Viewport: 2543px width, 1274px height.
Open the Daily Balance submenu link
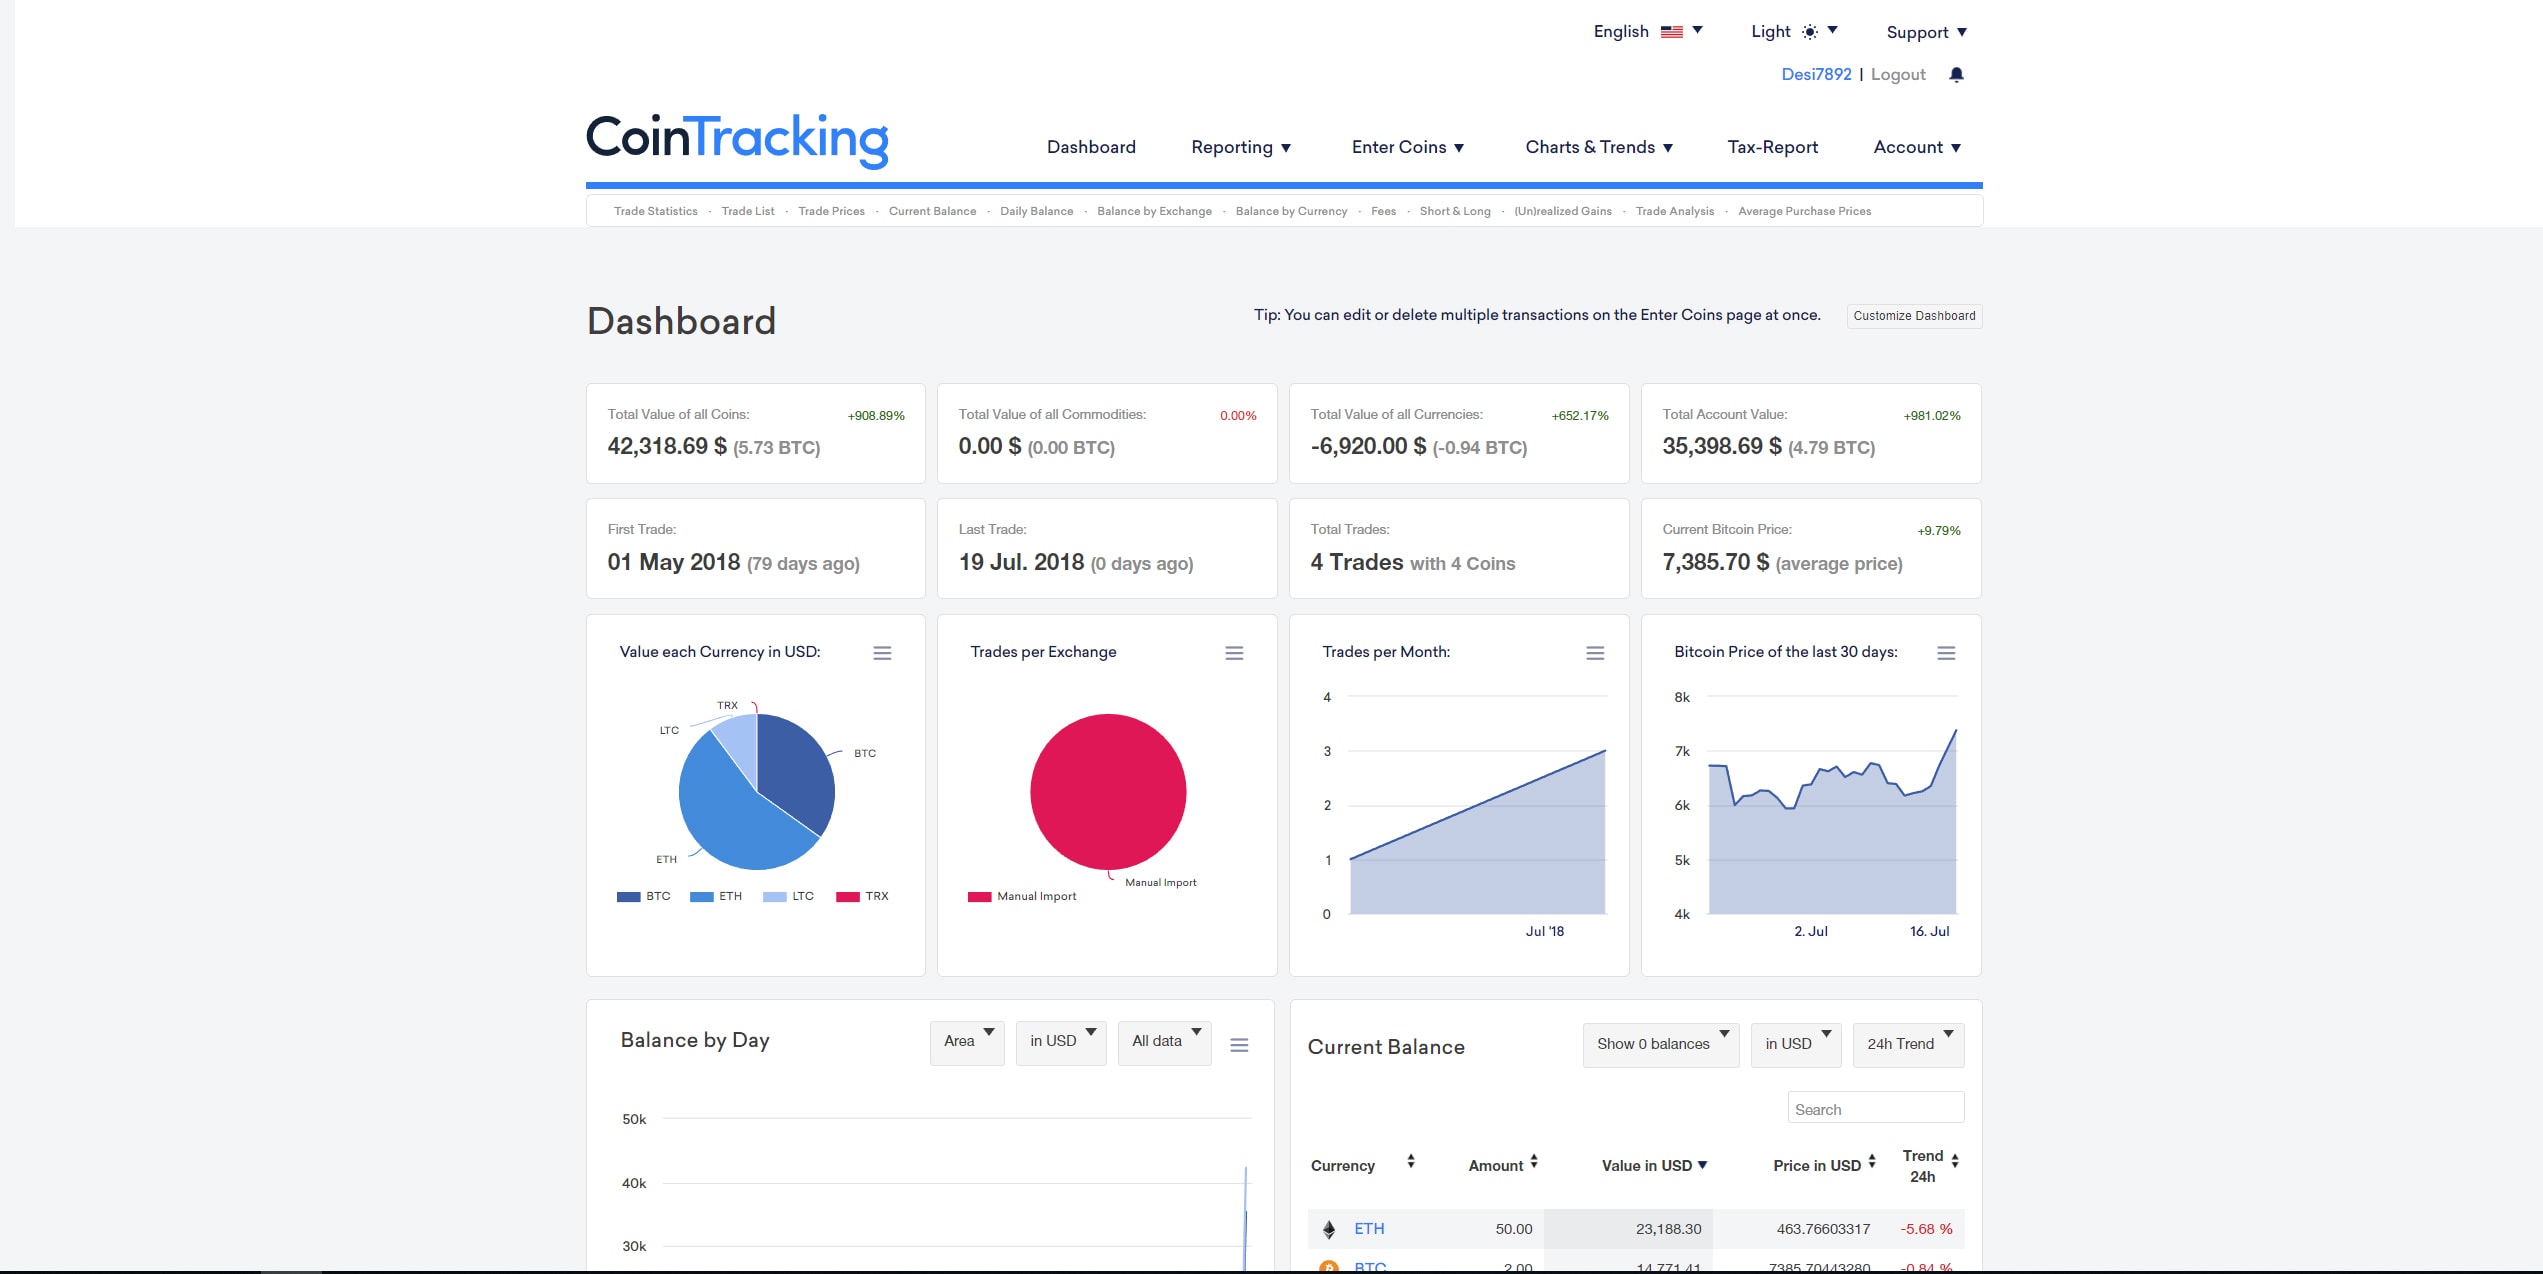1036,211
